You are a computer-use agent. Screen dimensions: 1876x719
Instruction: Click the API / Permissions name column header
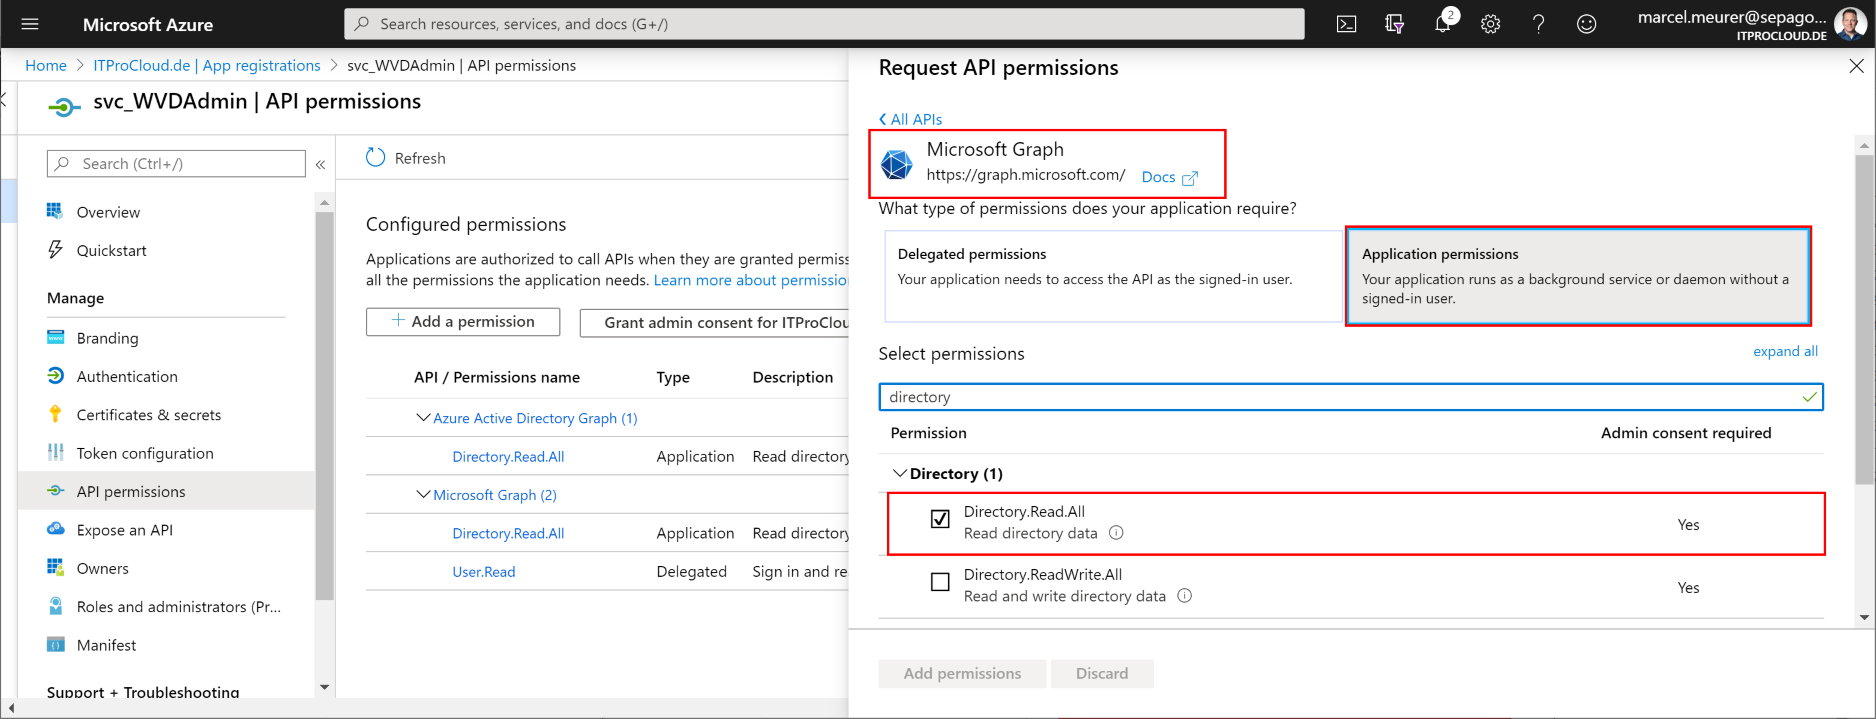(x=497, y=377)
